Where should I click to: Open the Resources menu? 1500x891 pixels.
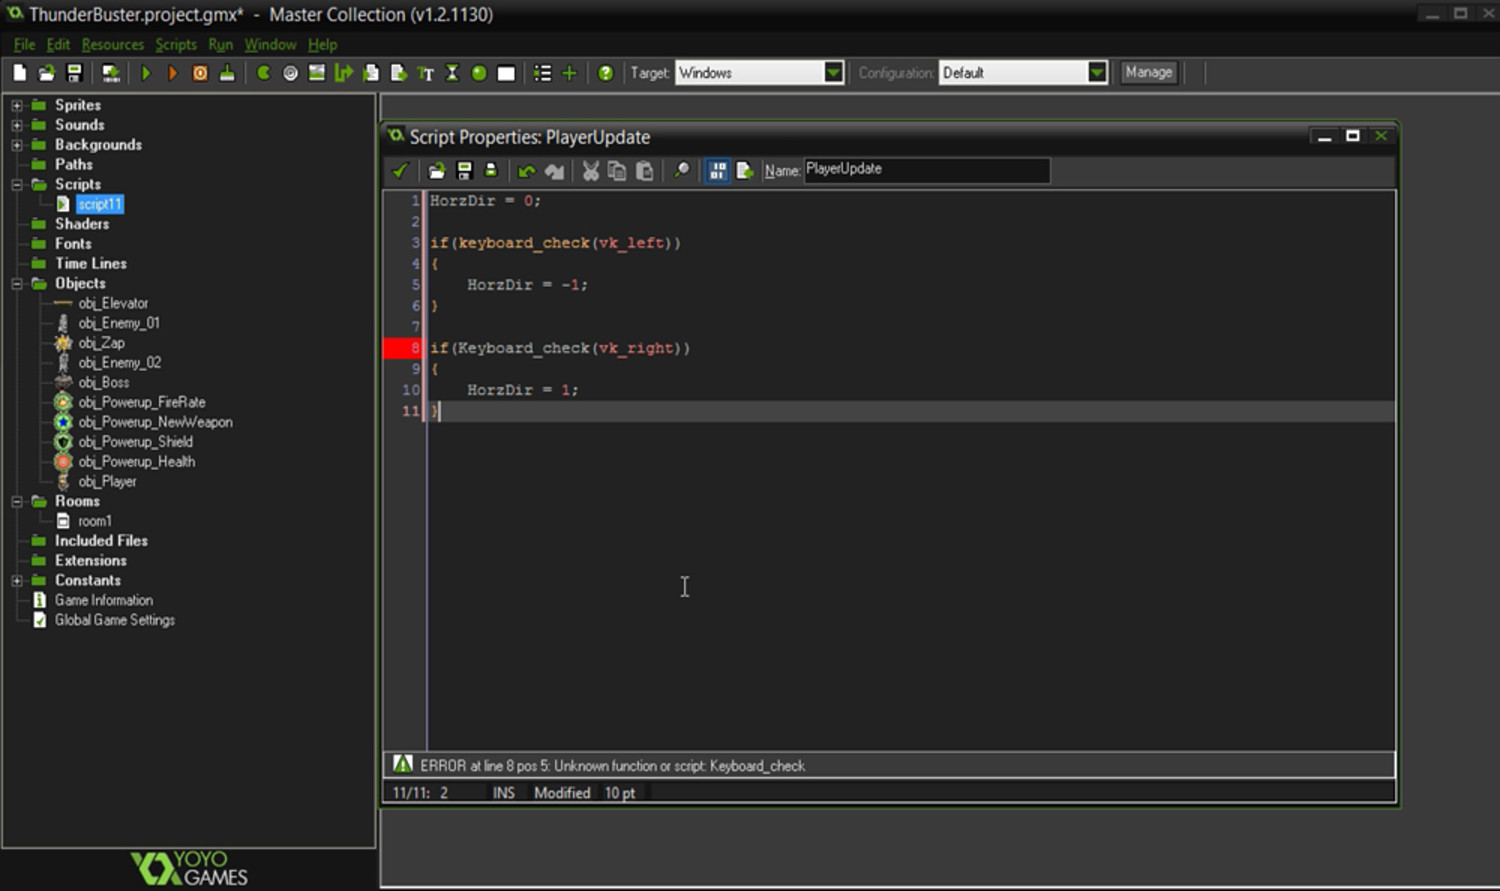[112, 44]
